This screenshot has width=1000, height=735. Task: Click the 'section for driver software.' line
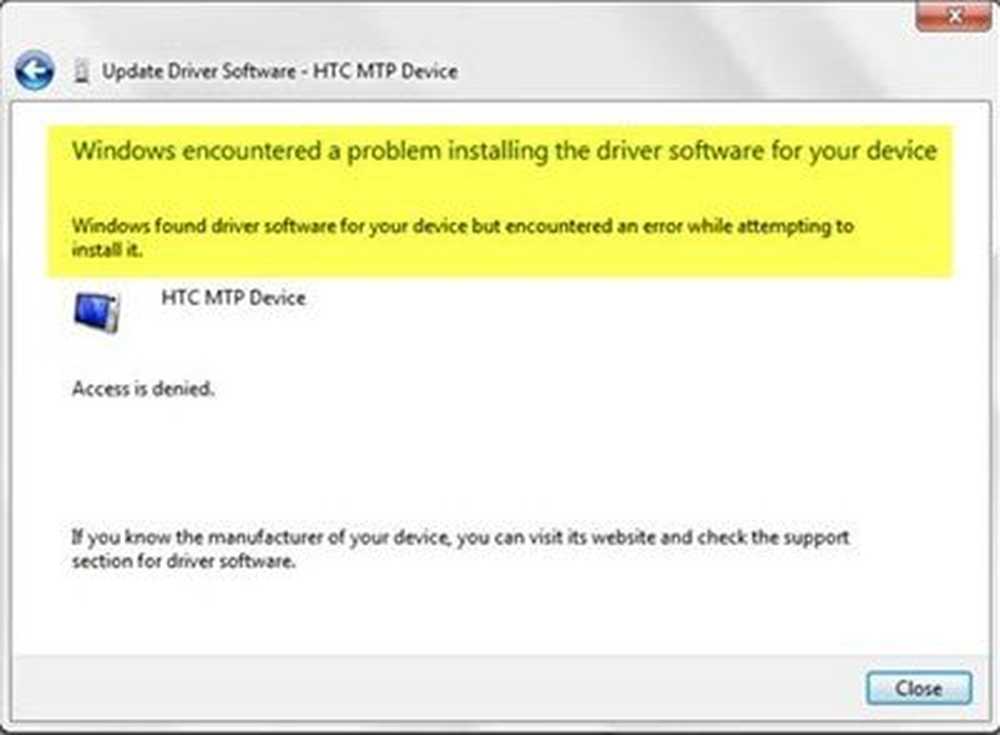tap(184, 561)
